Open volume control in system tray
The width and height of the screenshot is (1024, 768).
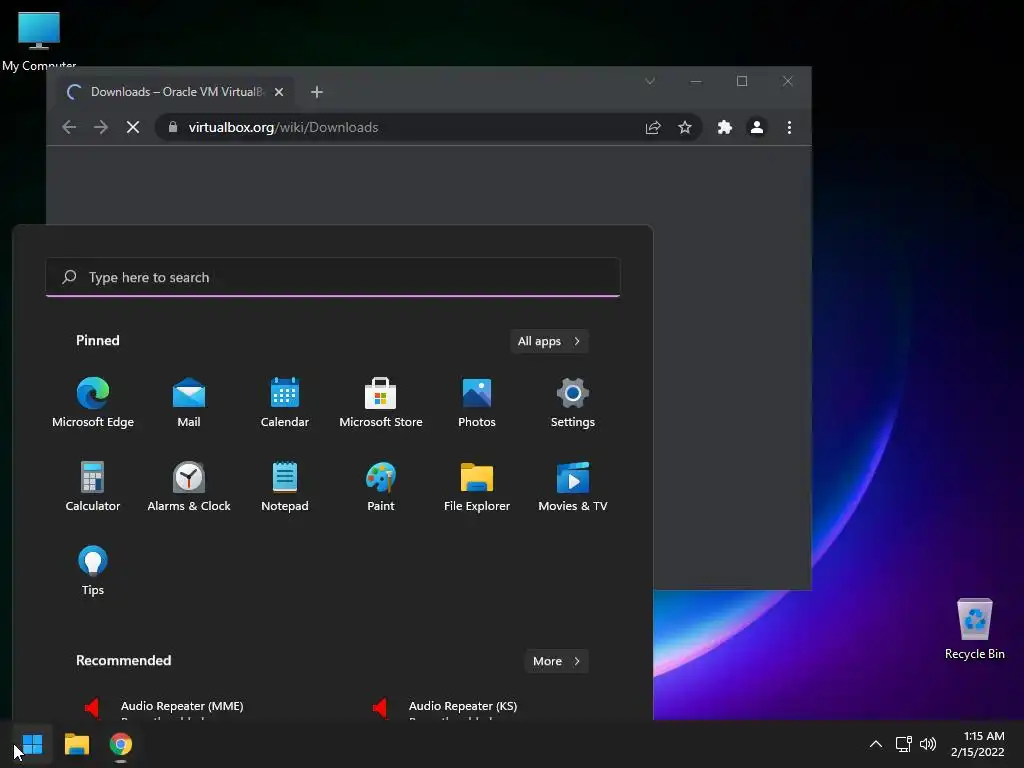pos(928,744)
